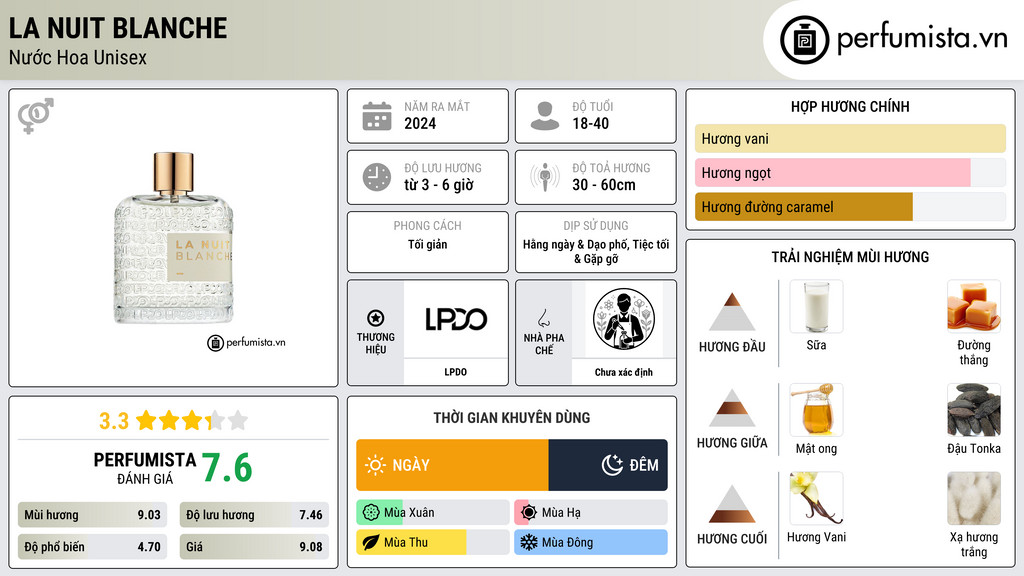Click the Trải nghiệm mùi hương heading
1024x576 pixels.
tap(850, 257)
